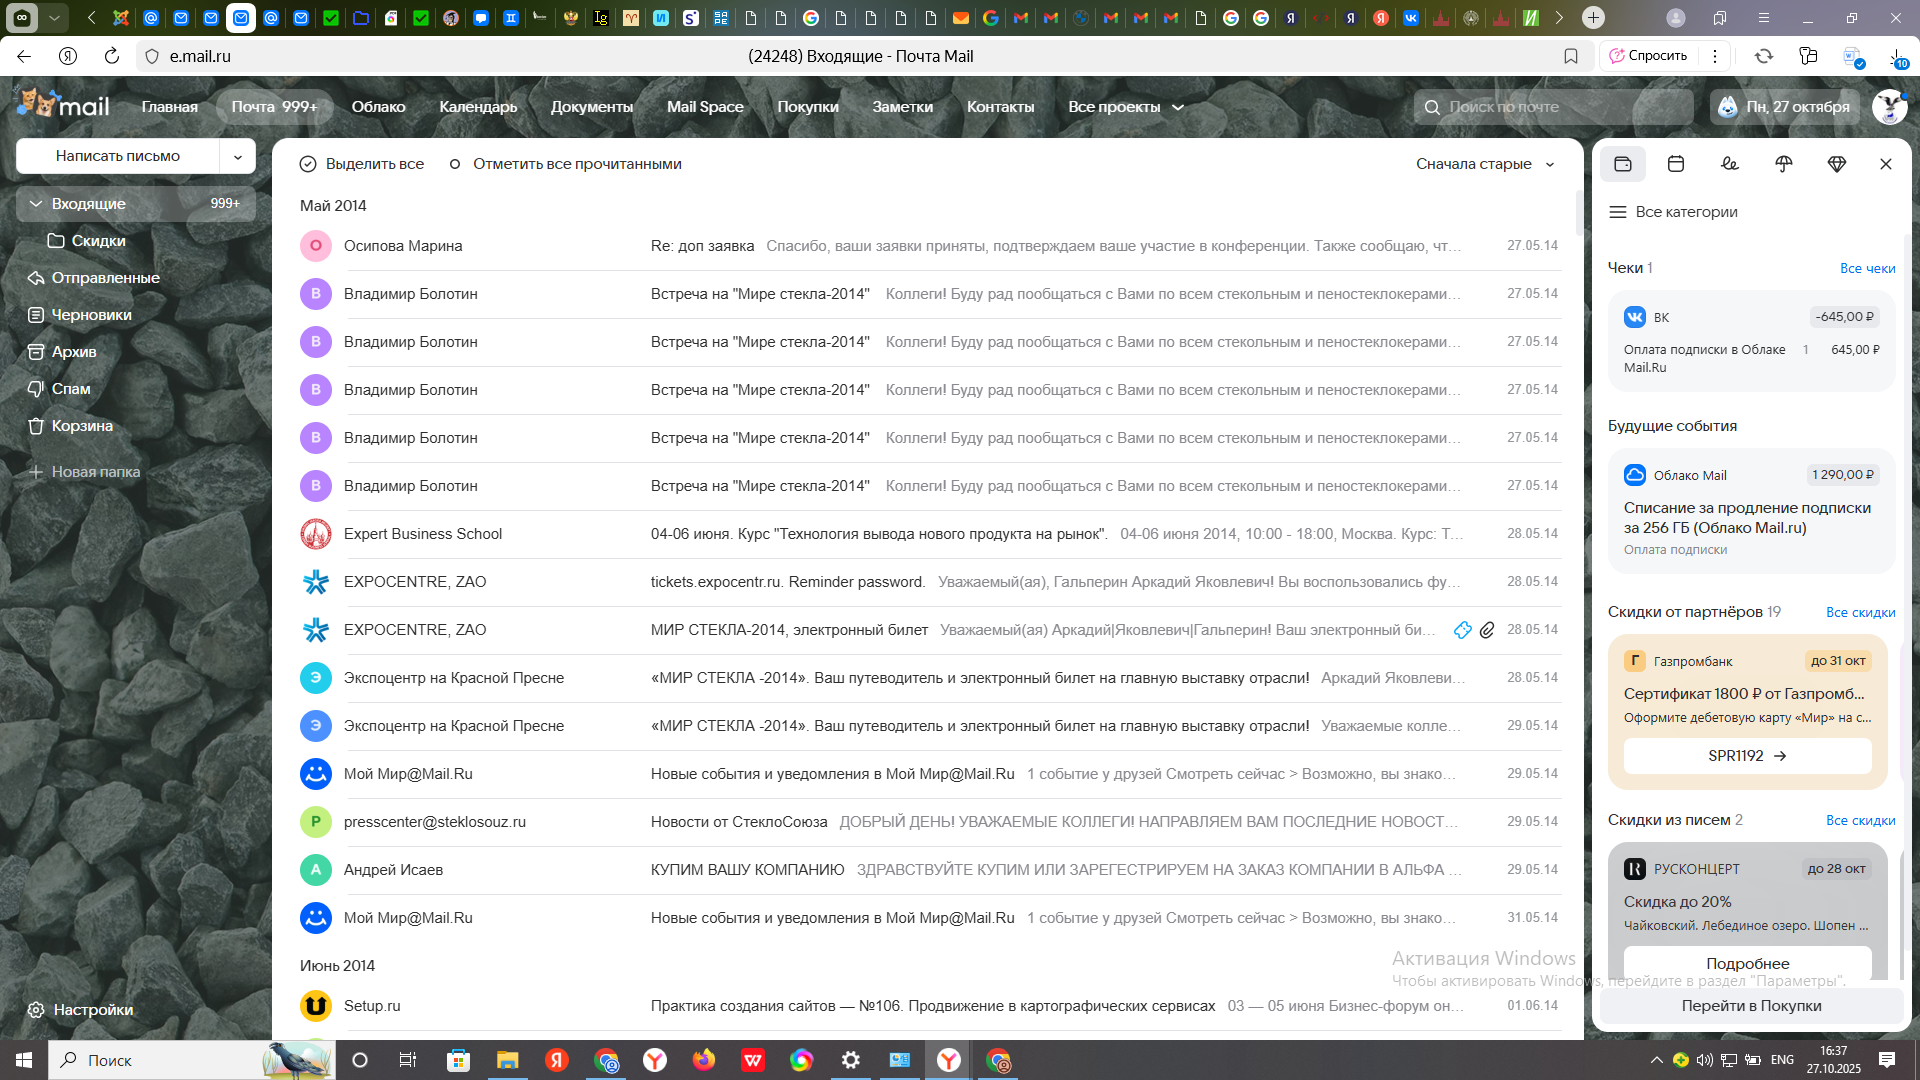Open Settings gear at sidebar bottom
1920x1080 pixels.
click(x=36, y=1010)
